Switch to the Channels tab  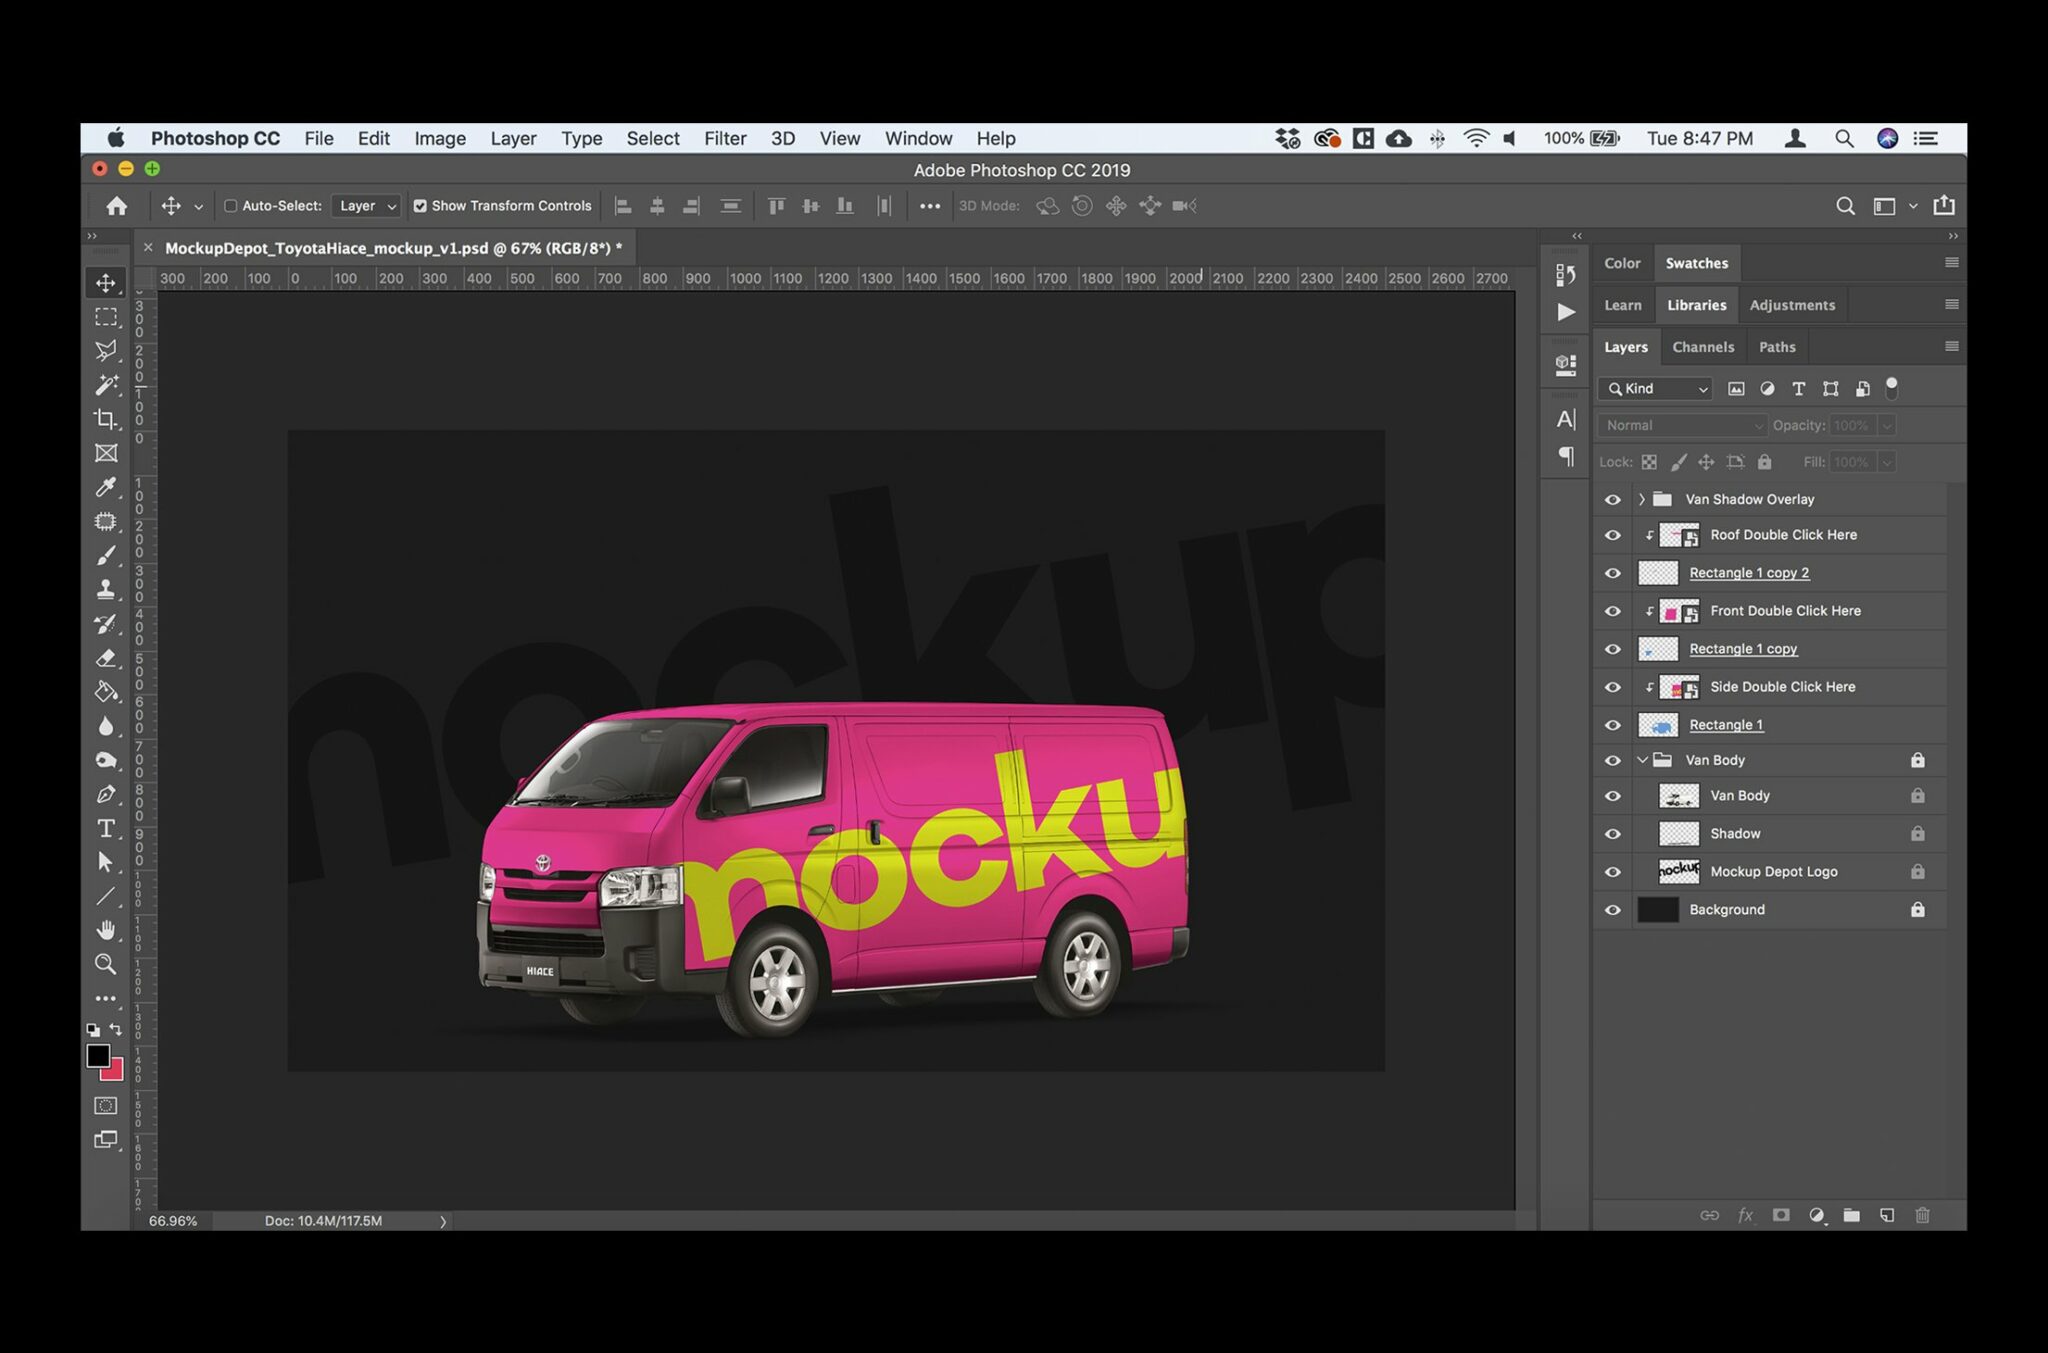coord(1703,346)
